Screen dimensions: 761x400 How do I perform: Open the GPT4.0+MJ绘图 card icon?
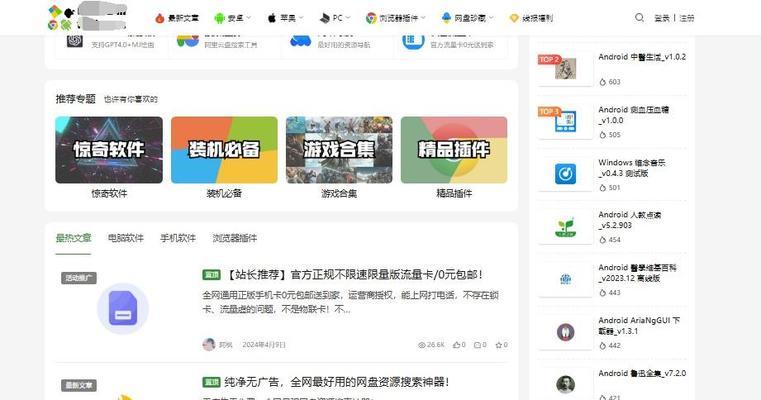tap(75, 41)
